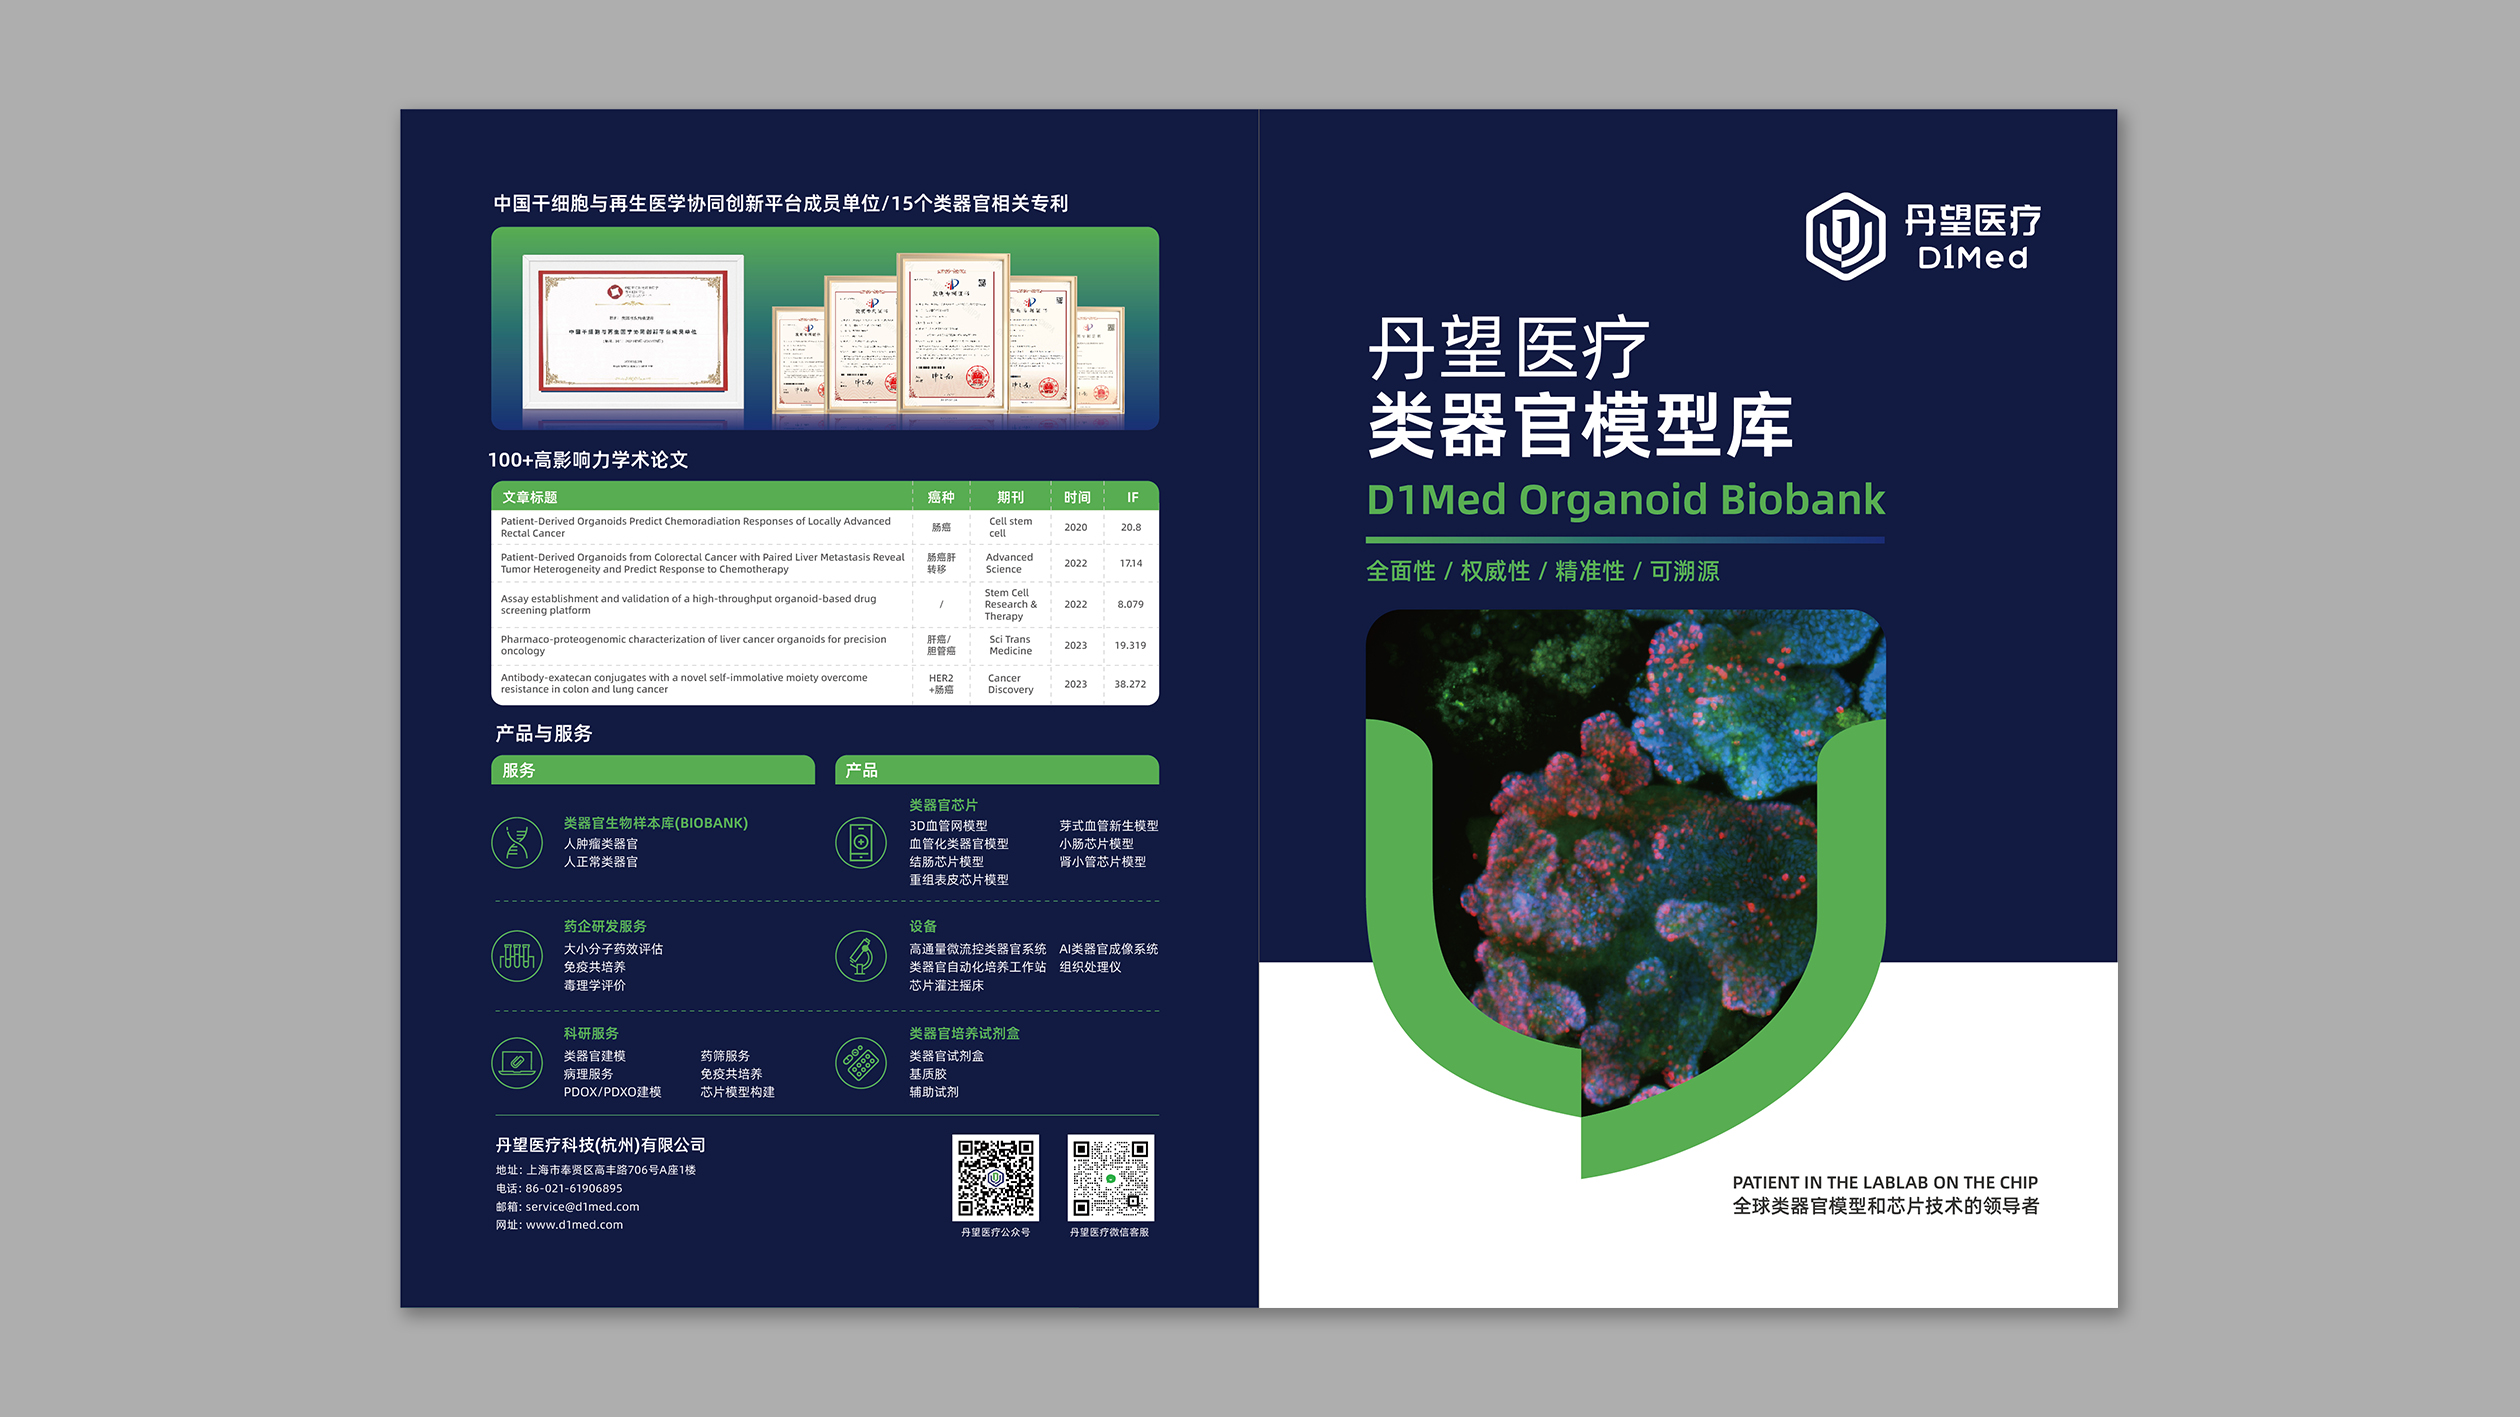Click the impact factor value 38.272

click(x=1130, y=684)
